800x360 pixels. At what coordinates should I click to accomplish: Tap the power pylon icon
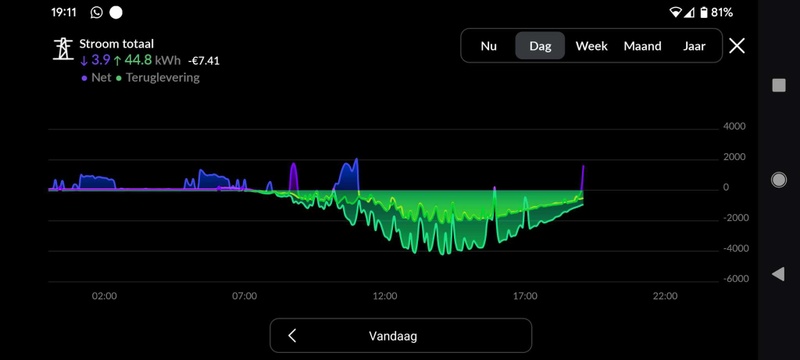click(x=63, y=49)
